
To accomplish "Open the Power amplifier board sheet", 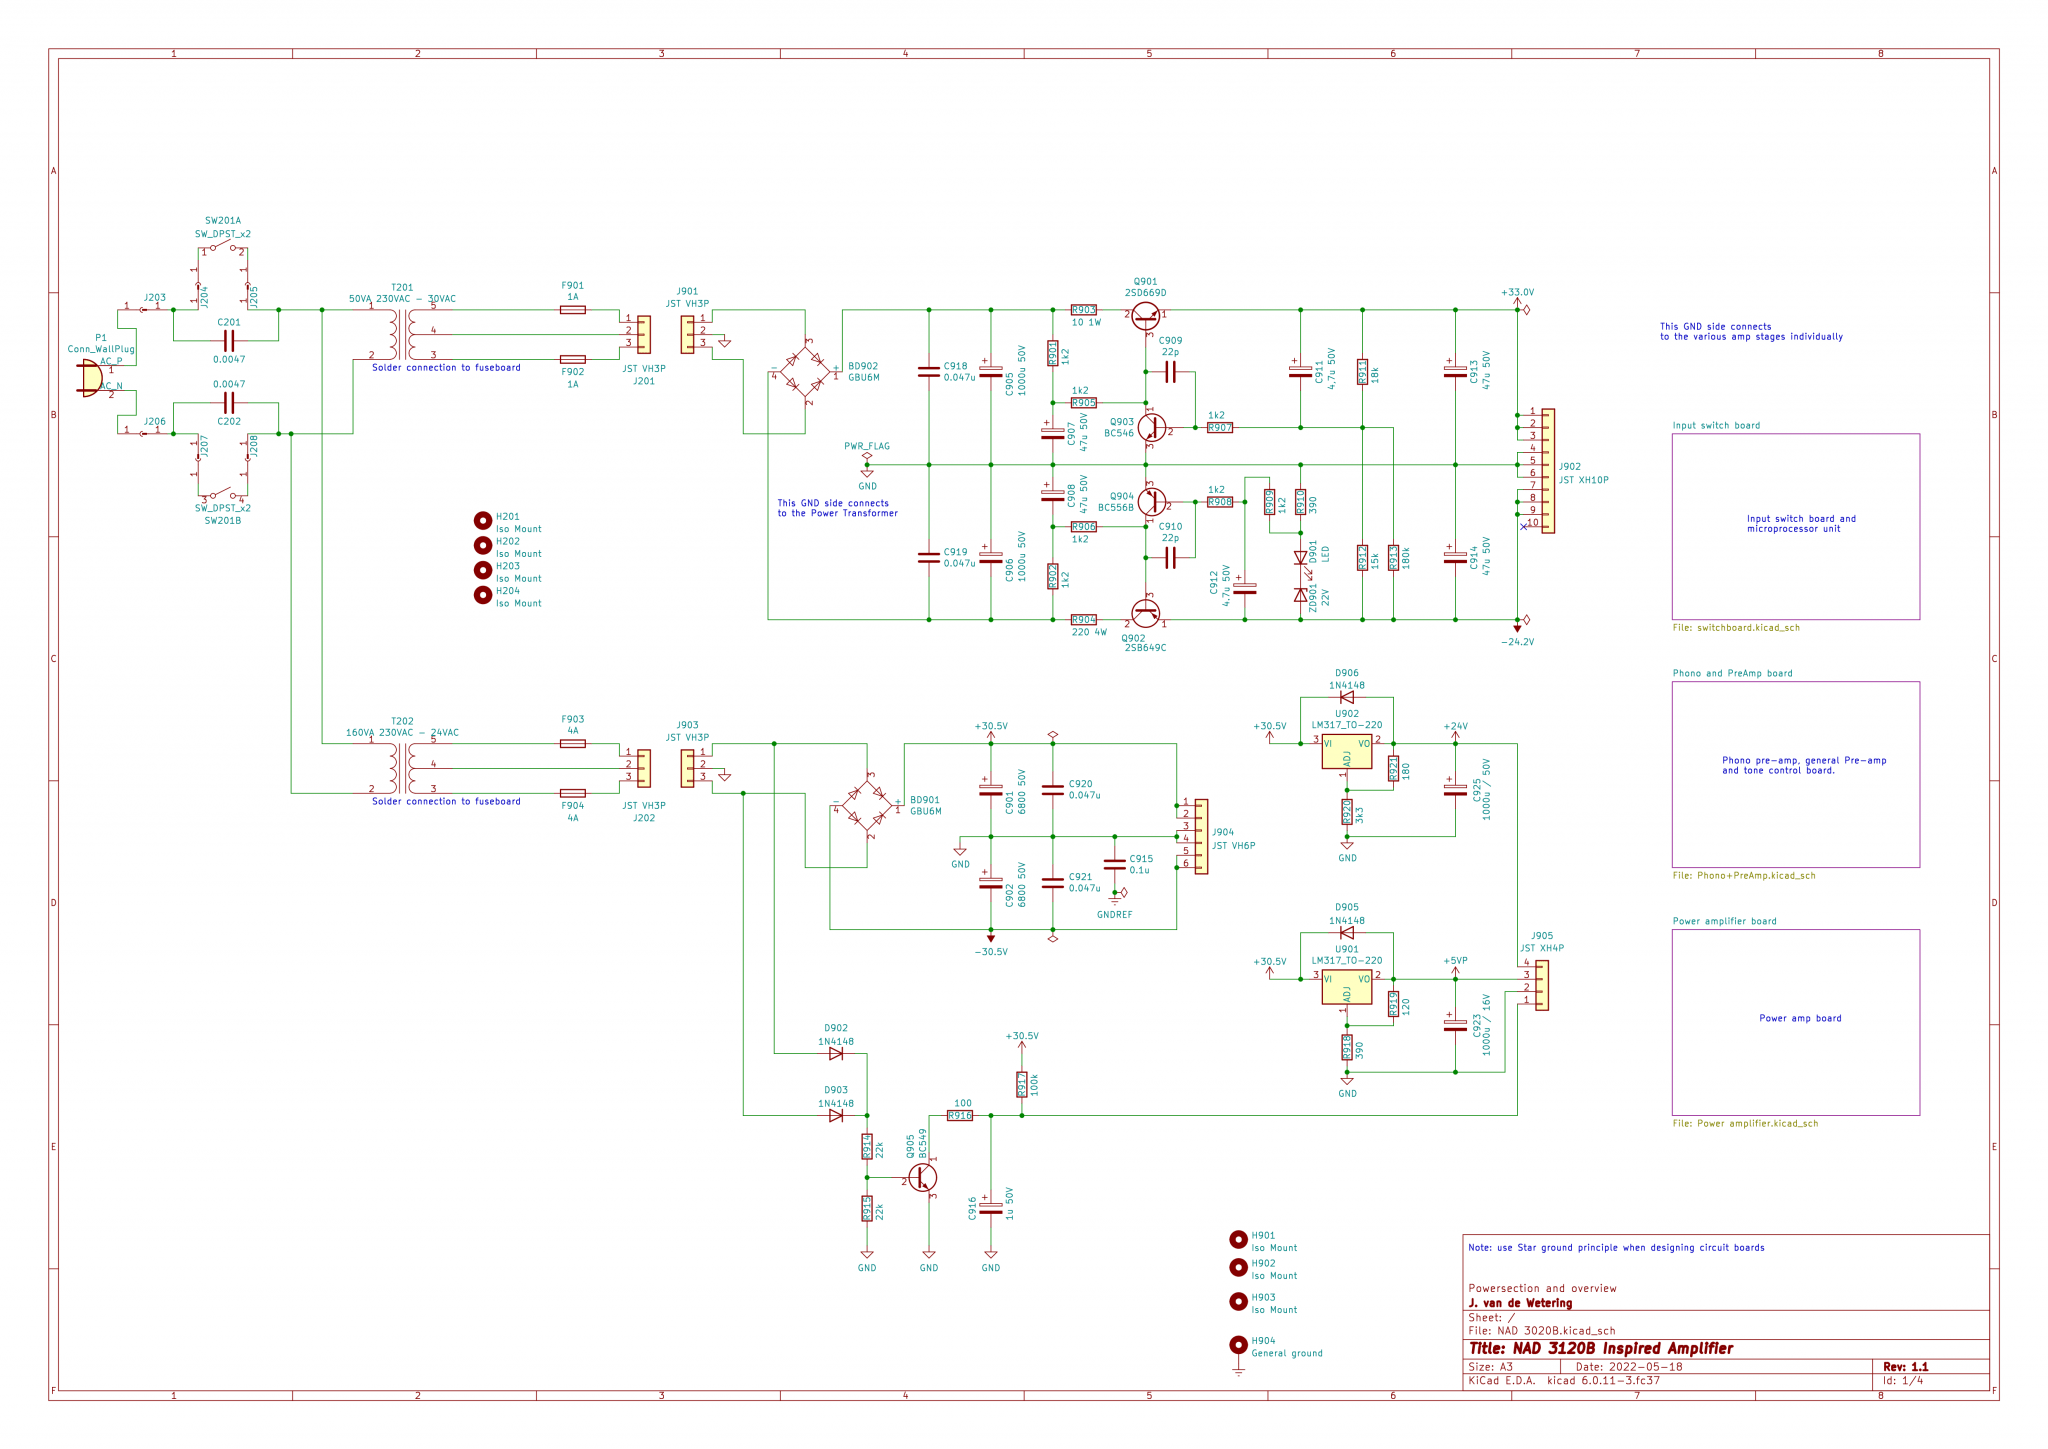I will pos(1796,1022).
